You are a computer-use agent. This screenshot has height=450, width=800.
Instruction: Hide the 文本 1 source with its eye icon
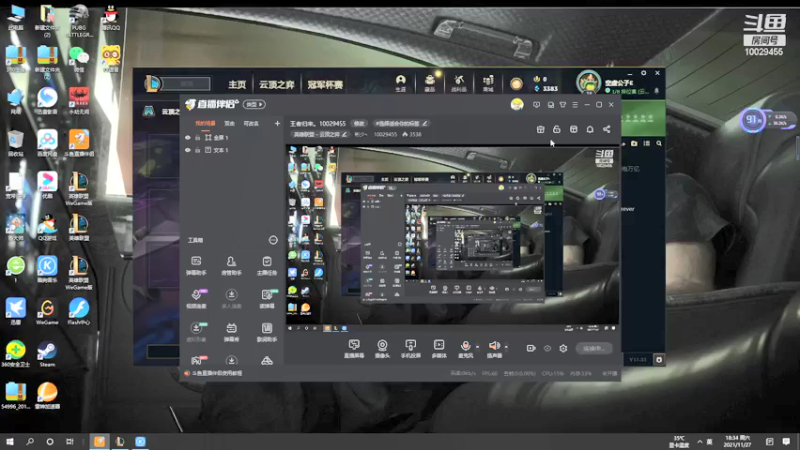[188, 150]
